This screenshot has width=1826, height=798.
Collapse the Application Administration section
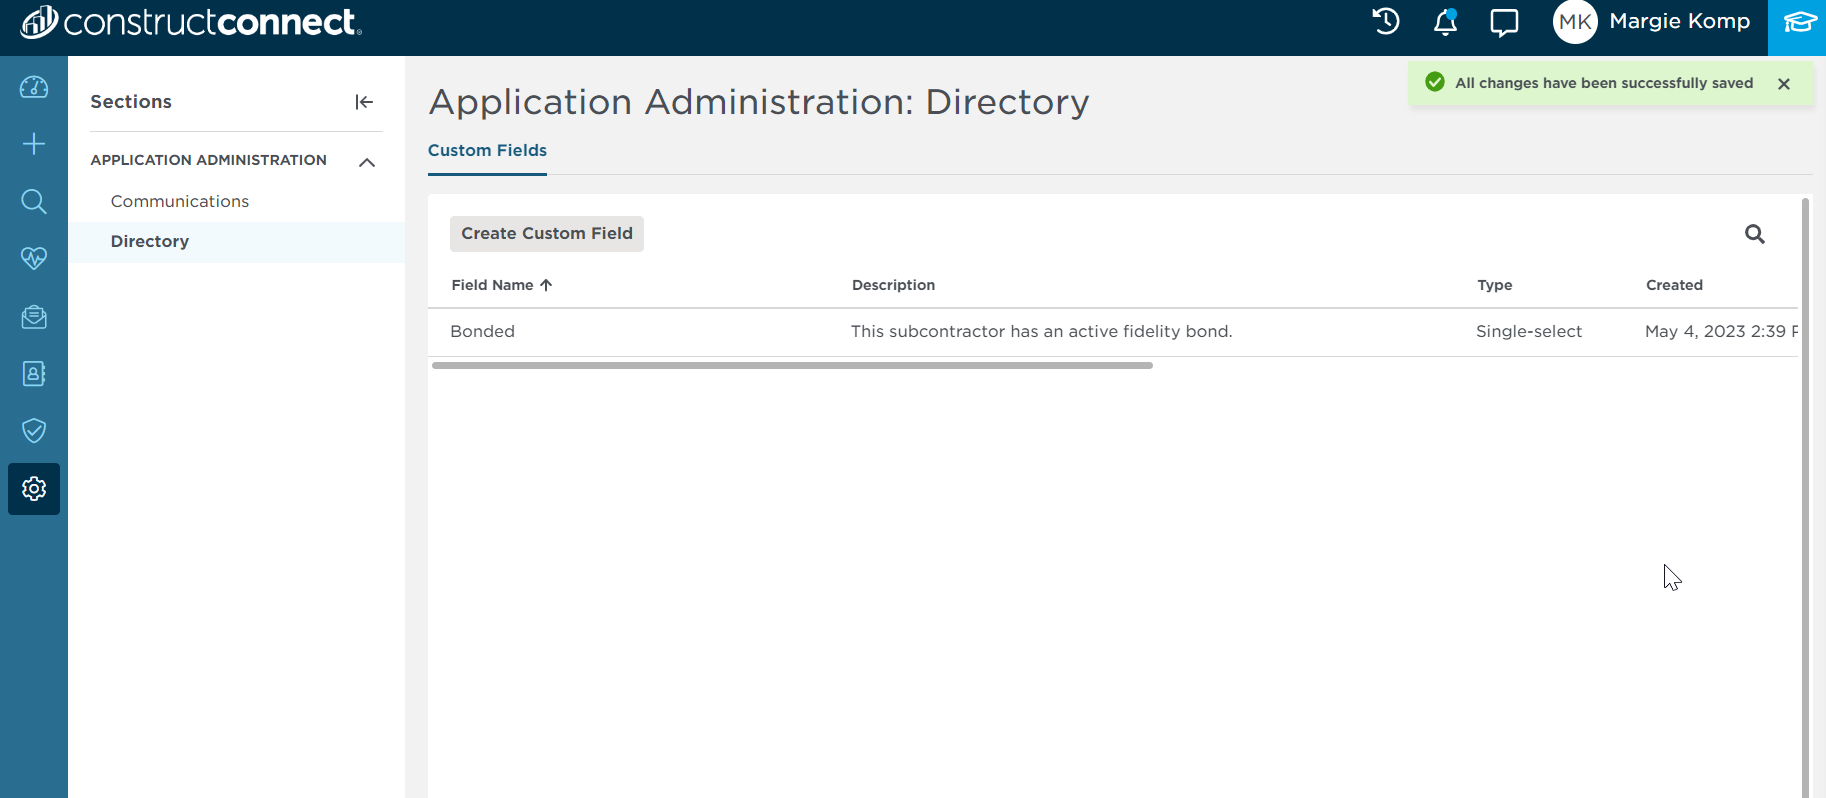367,161
